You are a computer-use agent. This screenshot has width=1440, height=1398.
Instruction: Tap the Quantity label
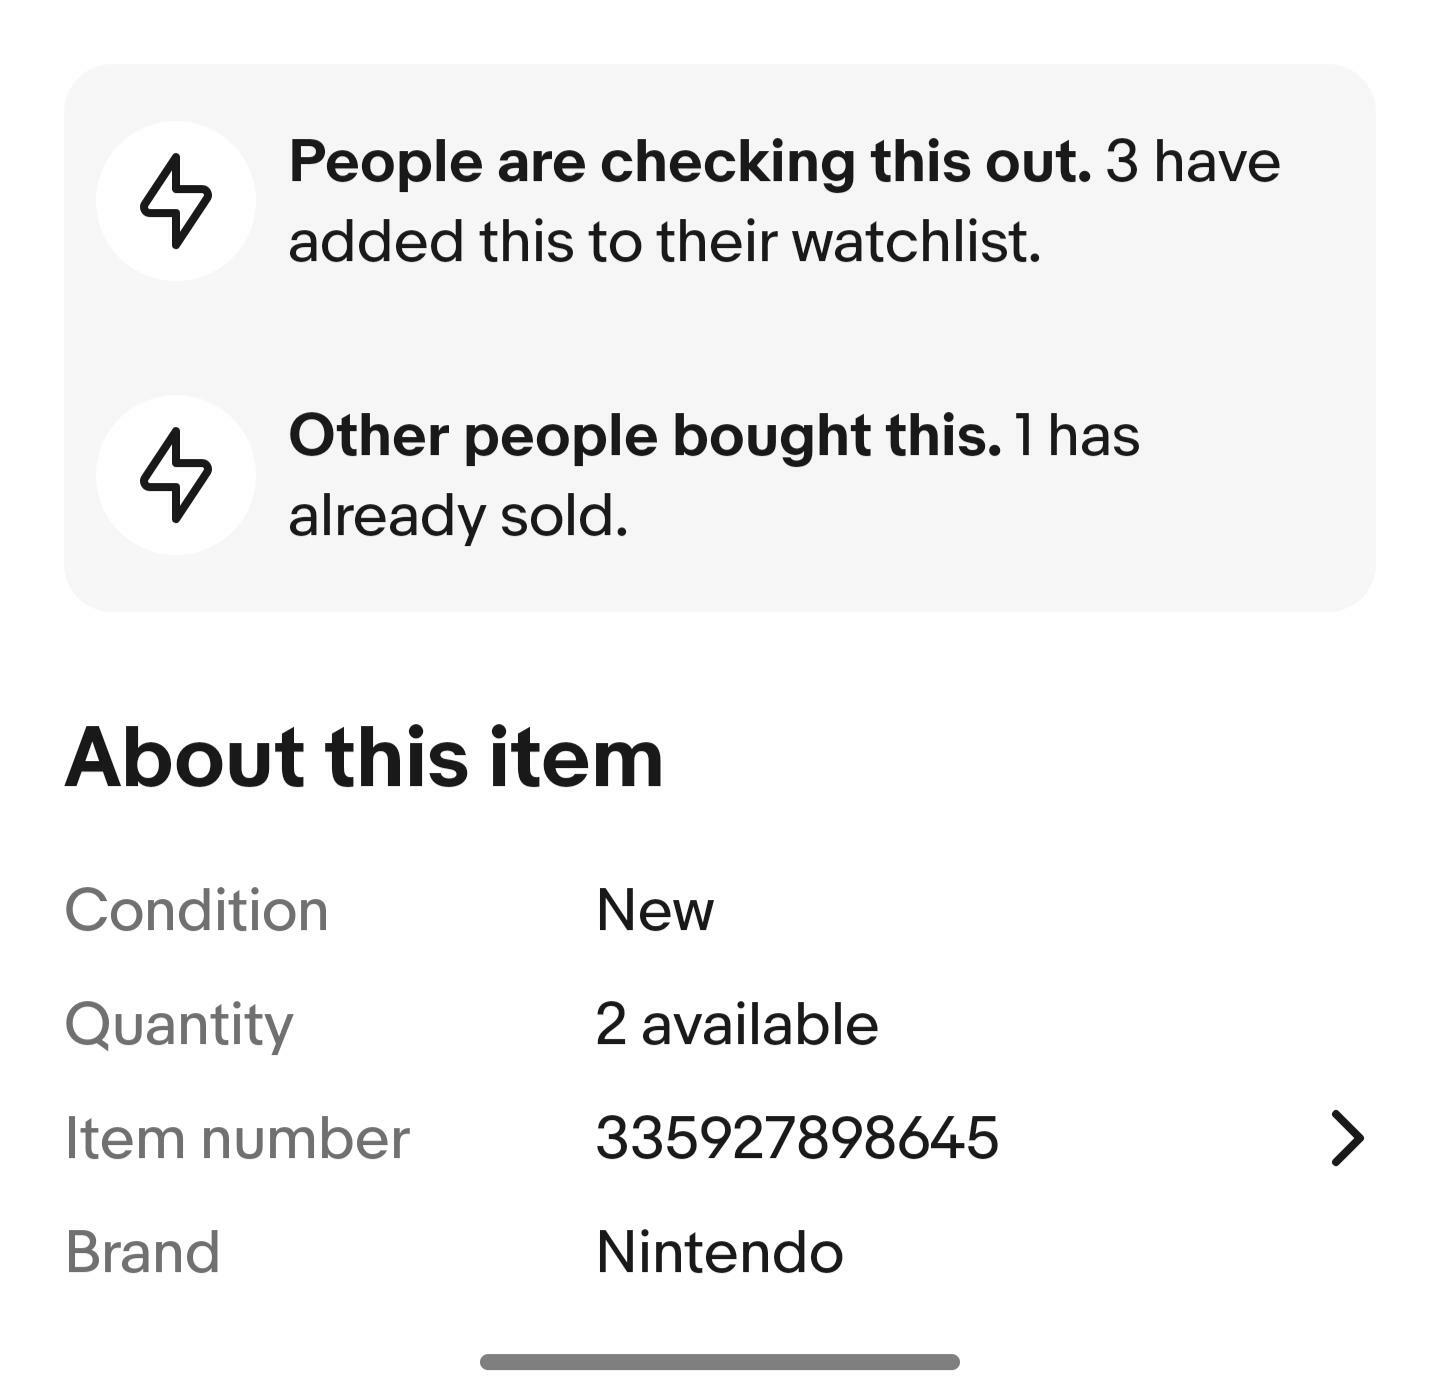coord(180,1026)
